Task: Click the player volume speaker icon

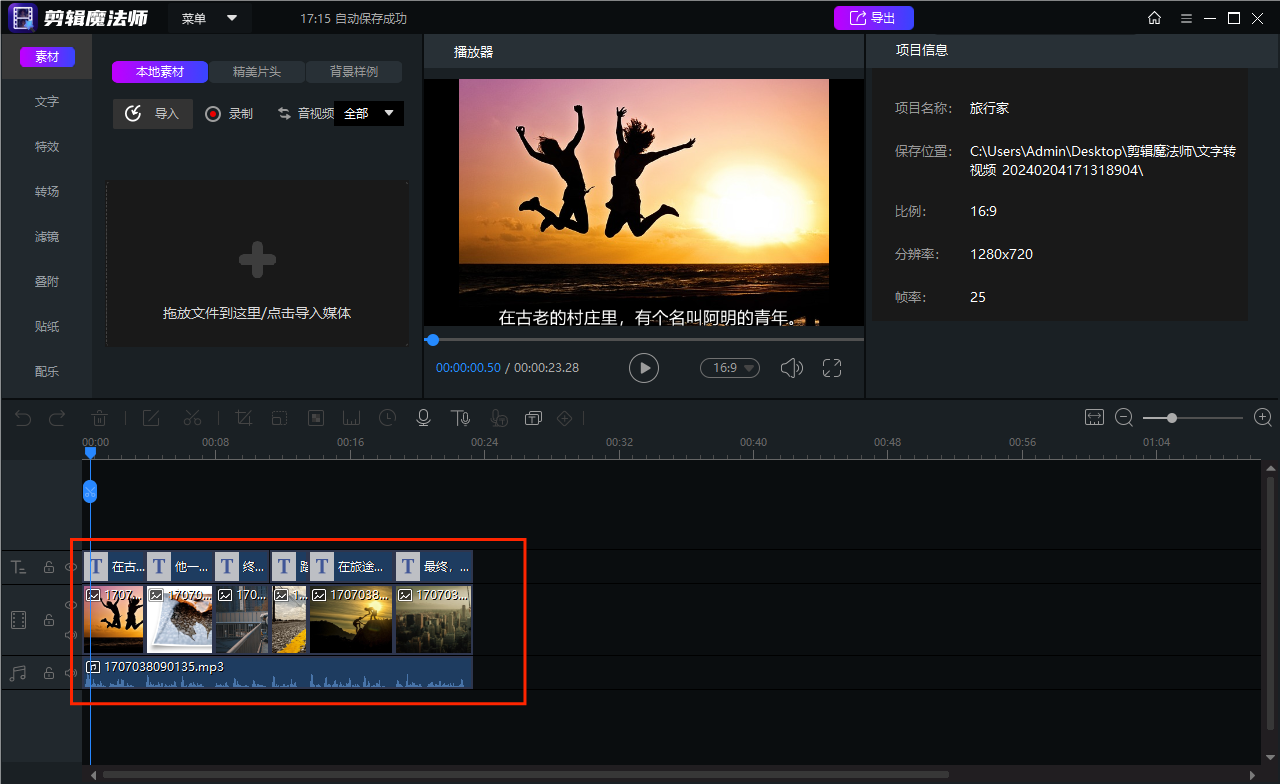Action: click(x=792, y=368)
